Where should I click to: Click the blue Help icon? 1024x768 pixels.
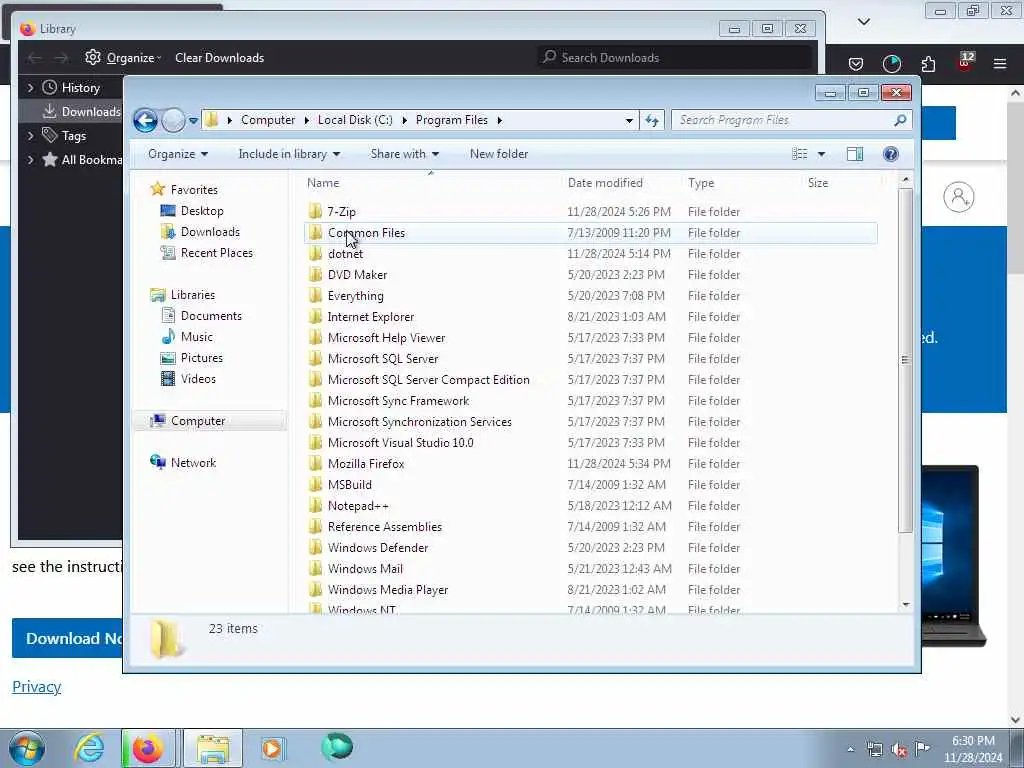coord(890,154)
